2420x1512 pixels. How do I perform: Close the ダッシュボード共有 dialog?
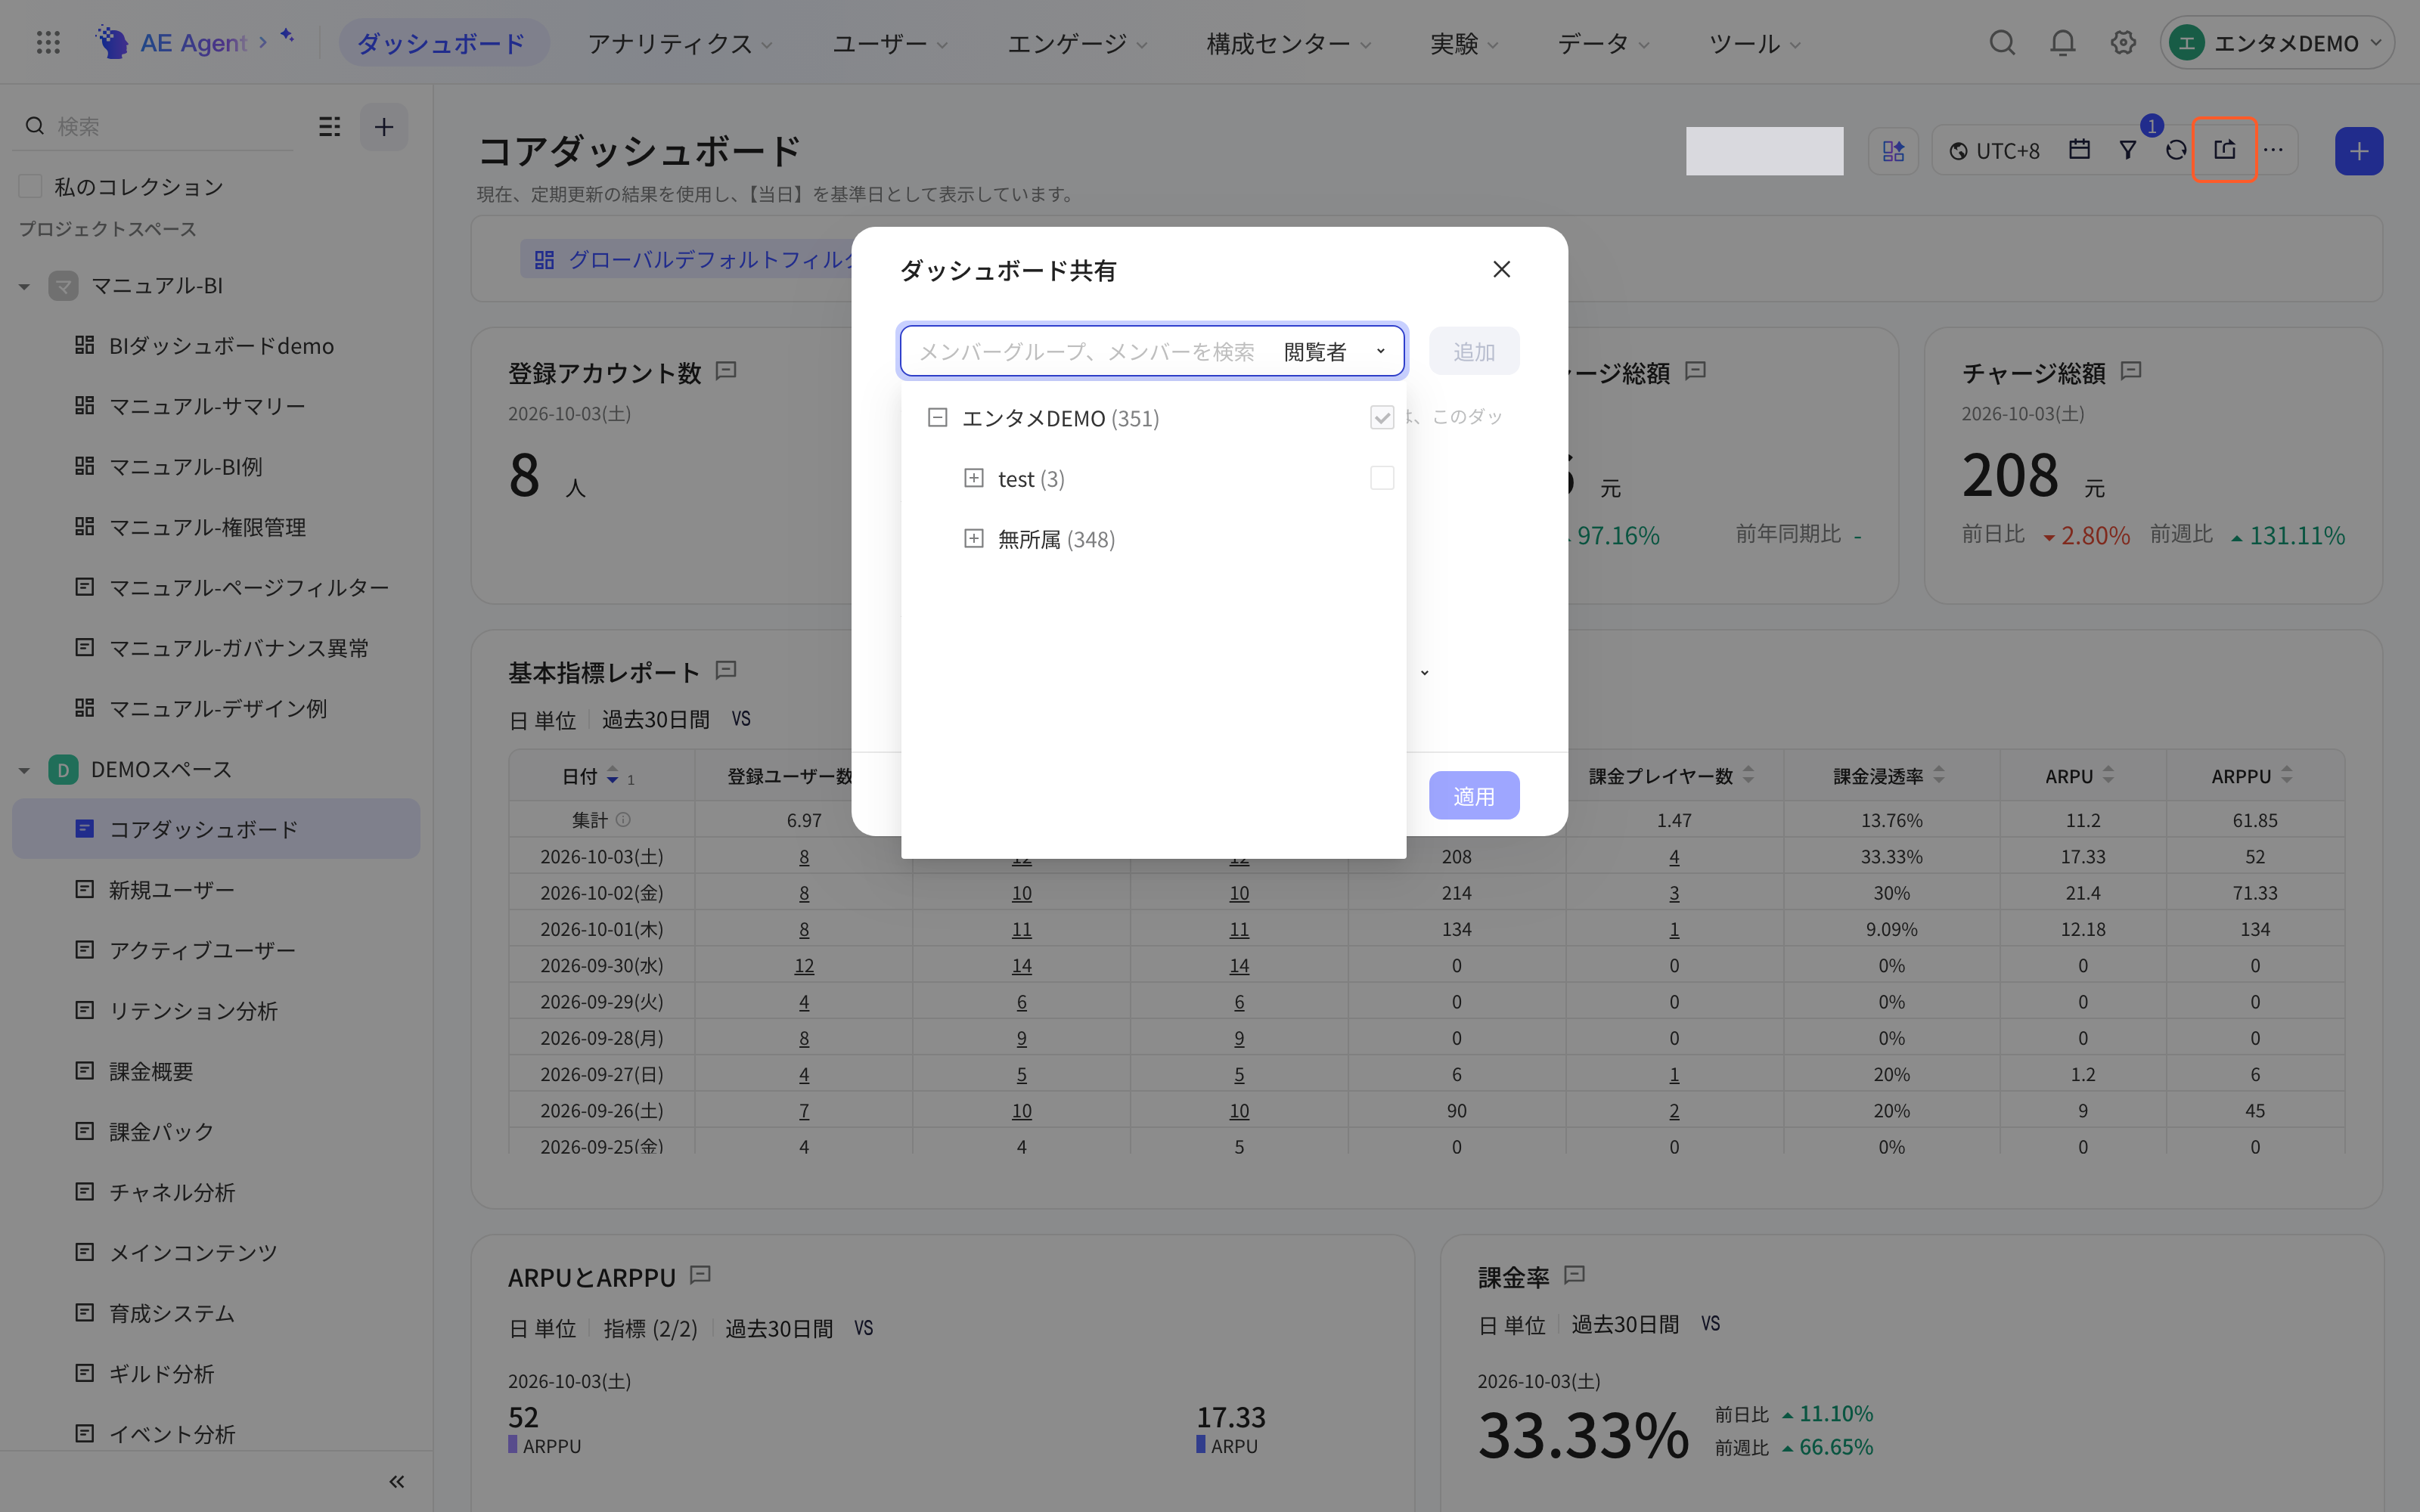[x=1501, y=269]
